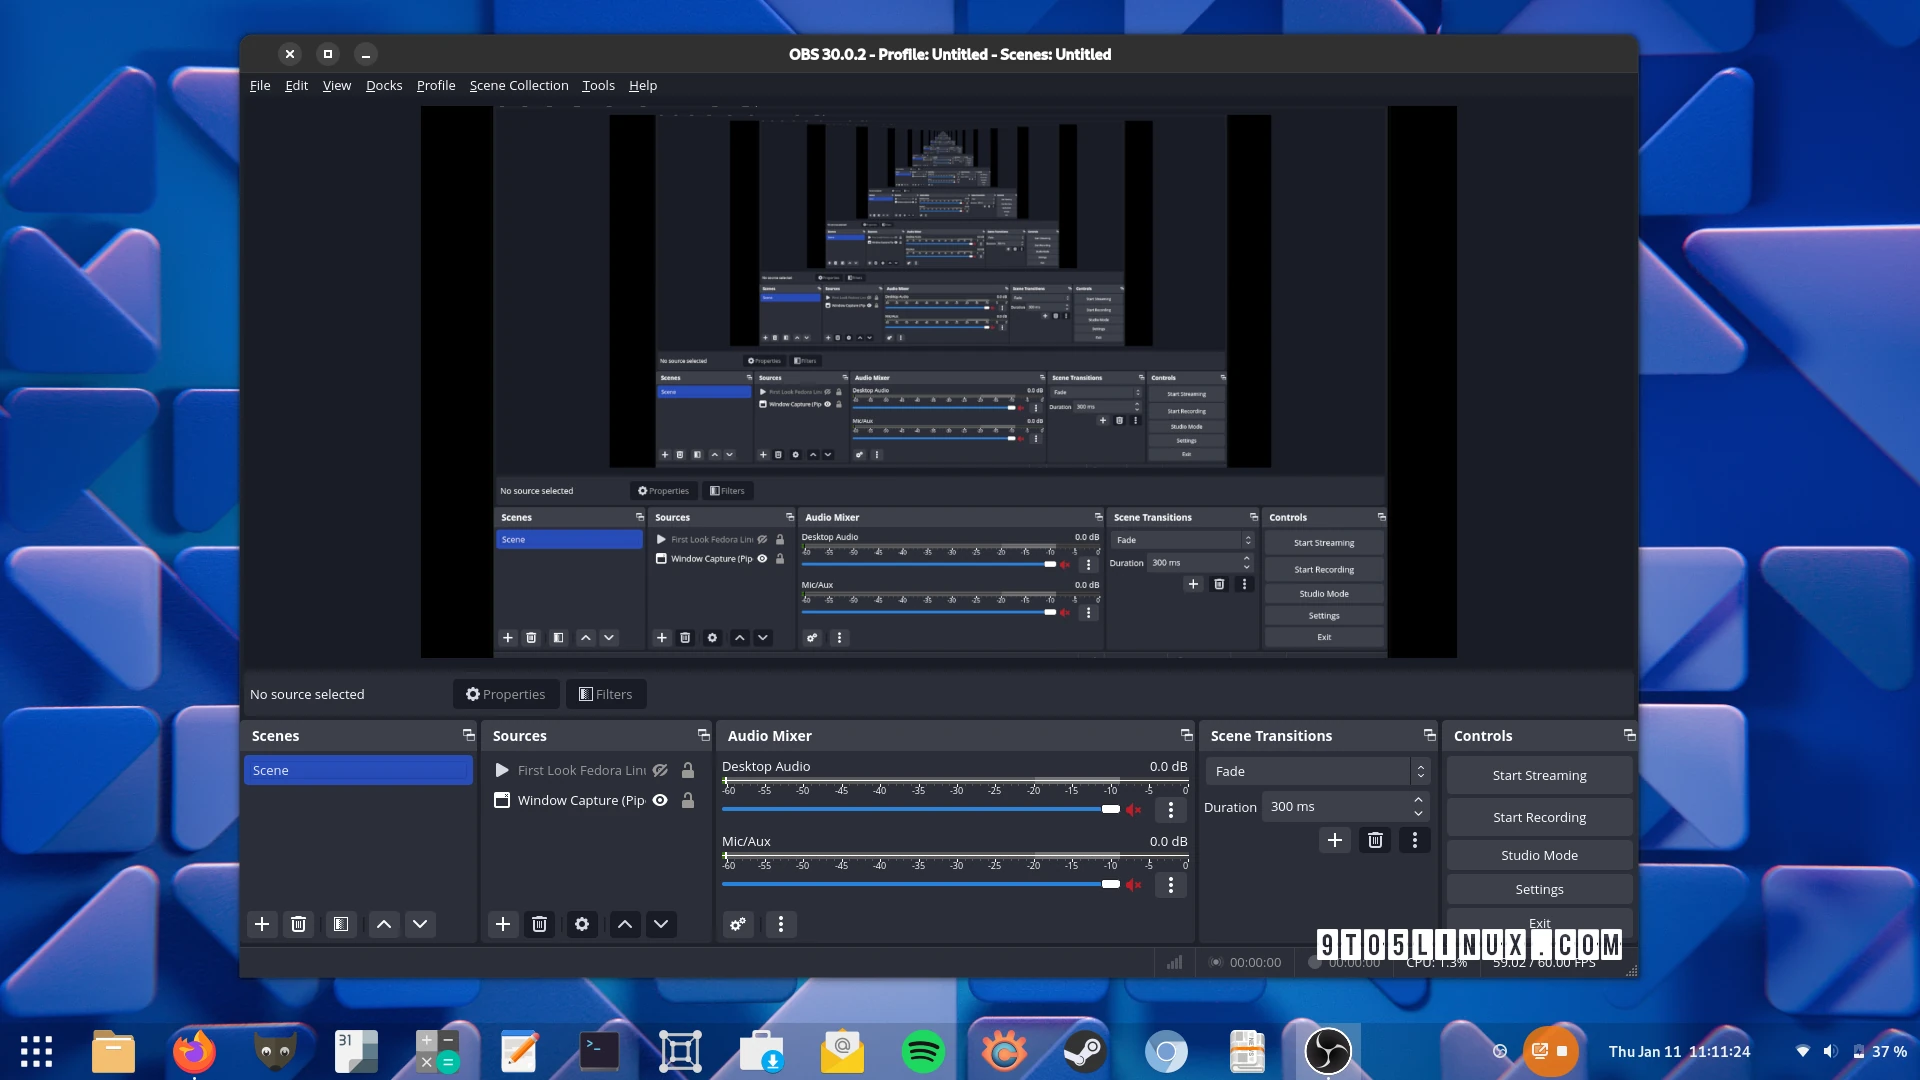Move scene up with arrow icon
This screenshot has width=1920, height=1080.
click(384, 924)
